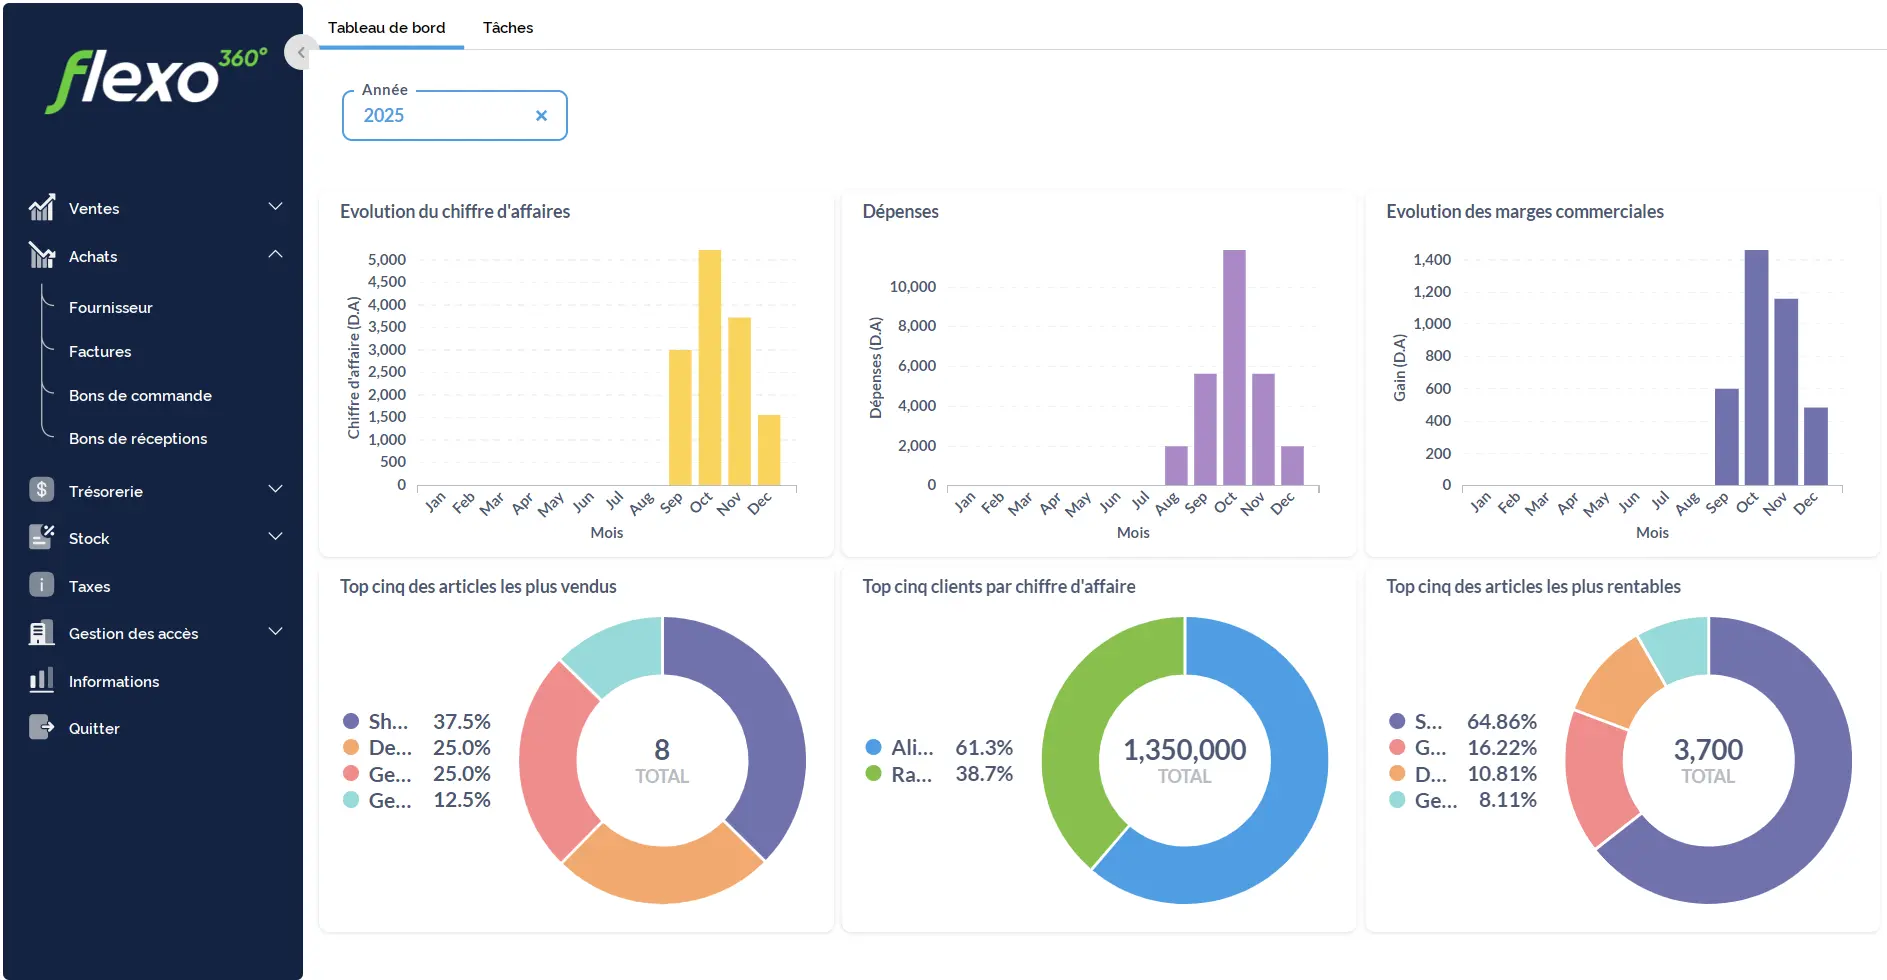Click the Achats sidebar icon
The width and height of the screenshot is (1887, 980).
(x=41, y=256)
